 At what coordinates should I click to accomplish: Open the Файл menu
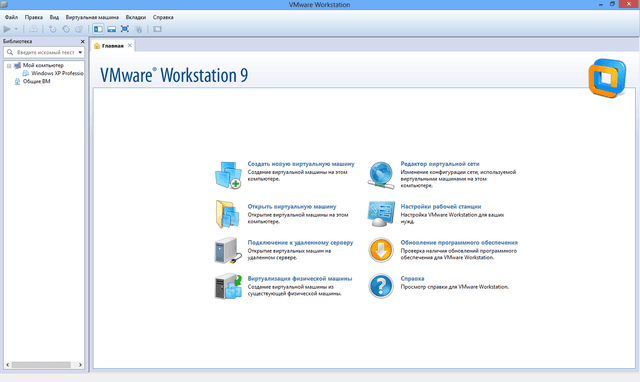pos(11,17)
